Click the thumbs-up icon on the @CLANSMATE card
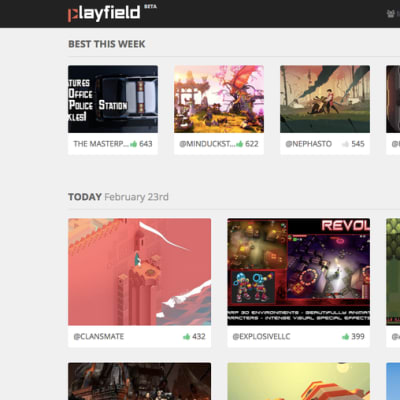The width and height of the screenshot is (400, 400). pyautogui.click(x=186, y=336)
